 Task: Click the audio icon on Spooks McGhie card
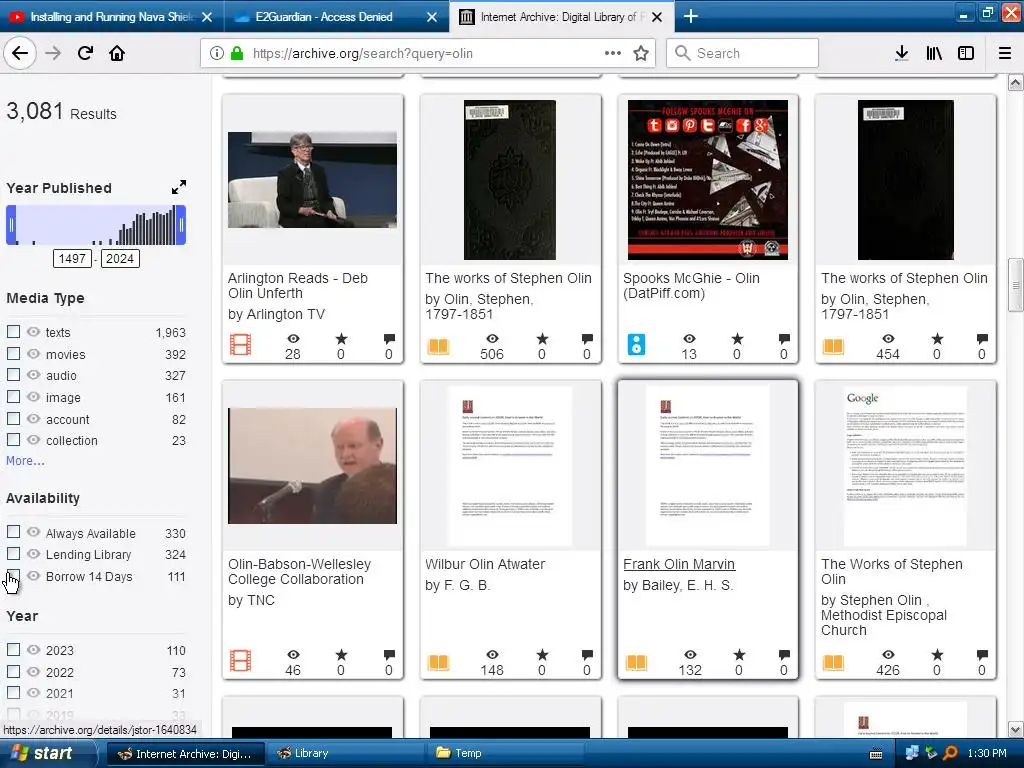pyautogui.click(x=636, y=344)
